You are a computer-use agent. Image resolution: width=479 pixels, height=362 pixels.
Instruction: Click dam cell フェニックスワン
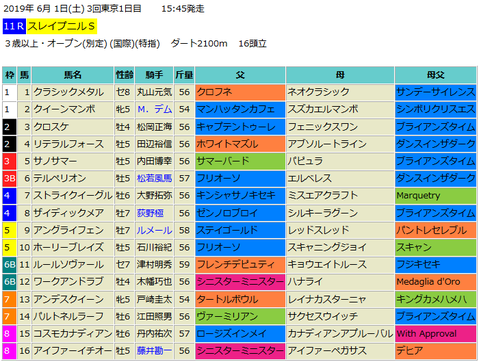(x=340, y=127)
